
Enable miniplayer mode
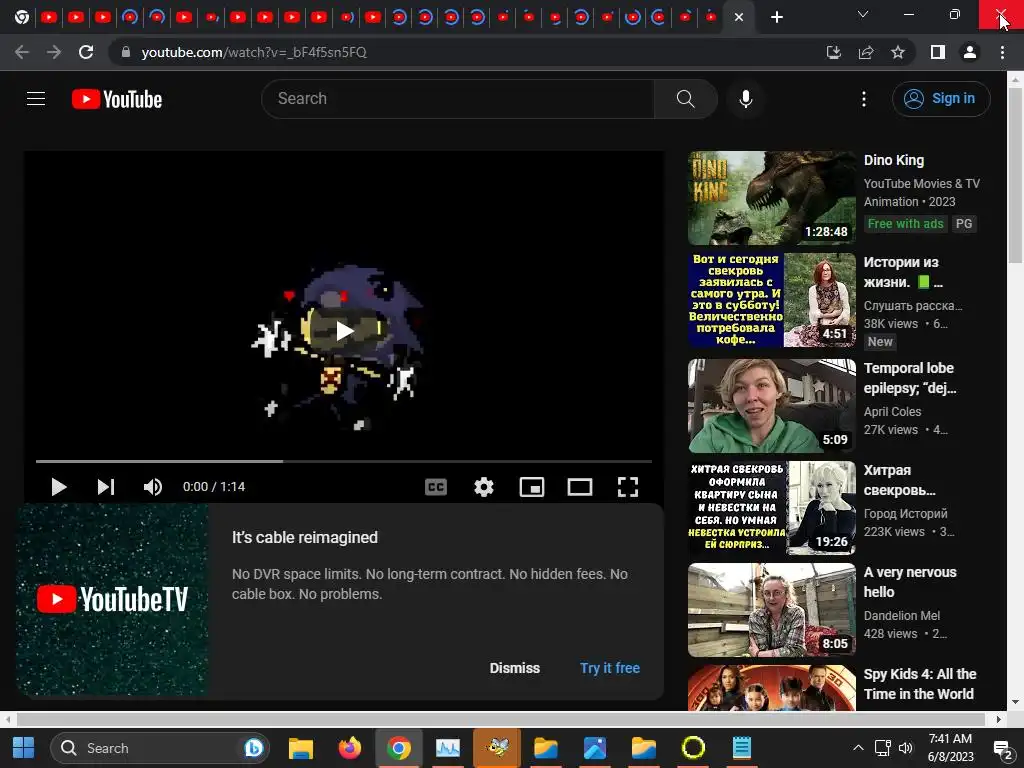point(532,487)
